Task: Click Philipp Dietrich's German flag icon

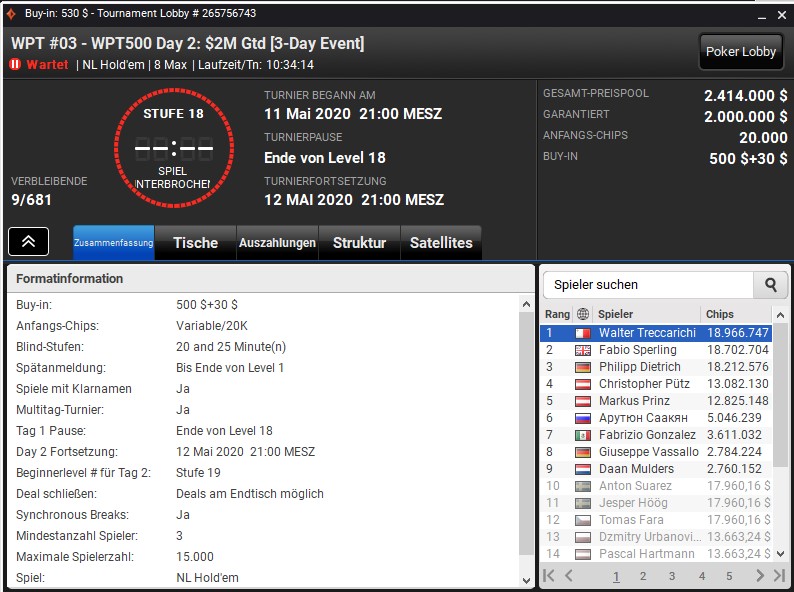Action: click(x=583, y=367)
